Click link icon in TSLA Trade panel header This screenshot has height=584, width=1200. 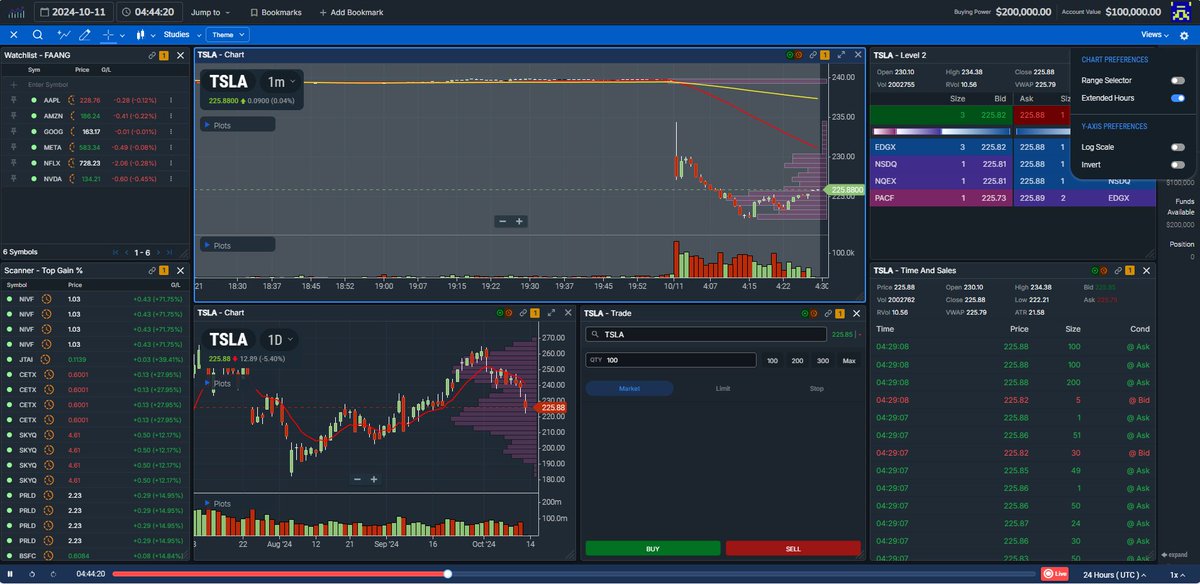coord(826,312)
